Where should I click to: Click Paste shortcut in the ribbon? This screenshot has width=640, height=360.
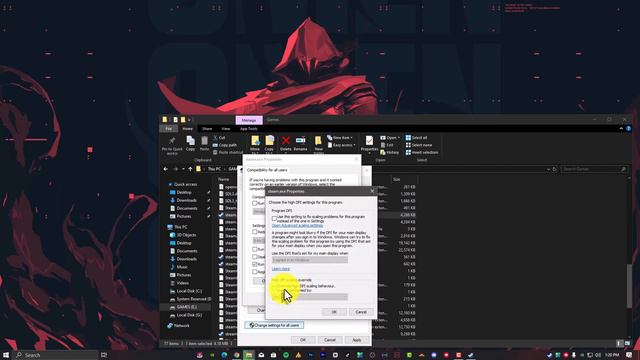(x=228, y=152)
